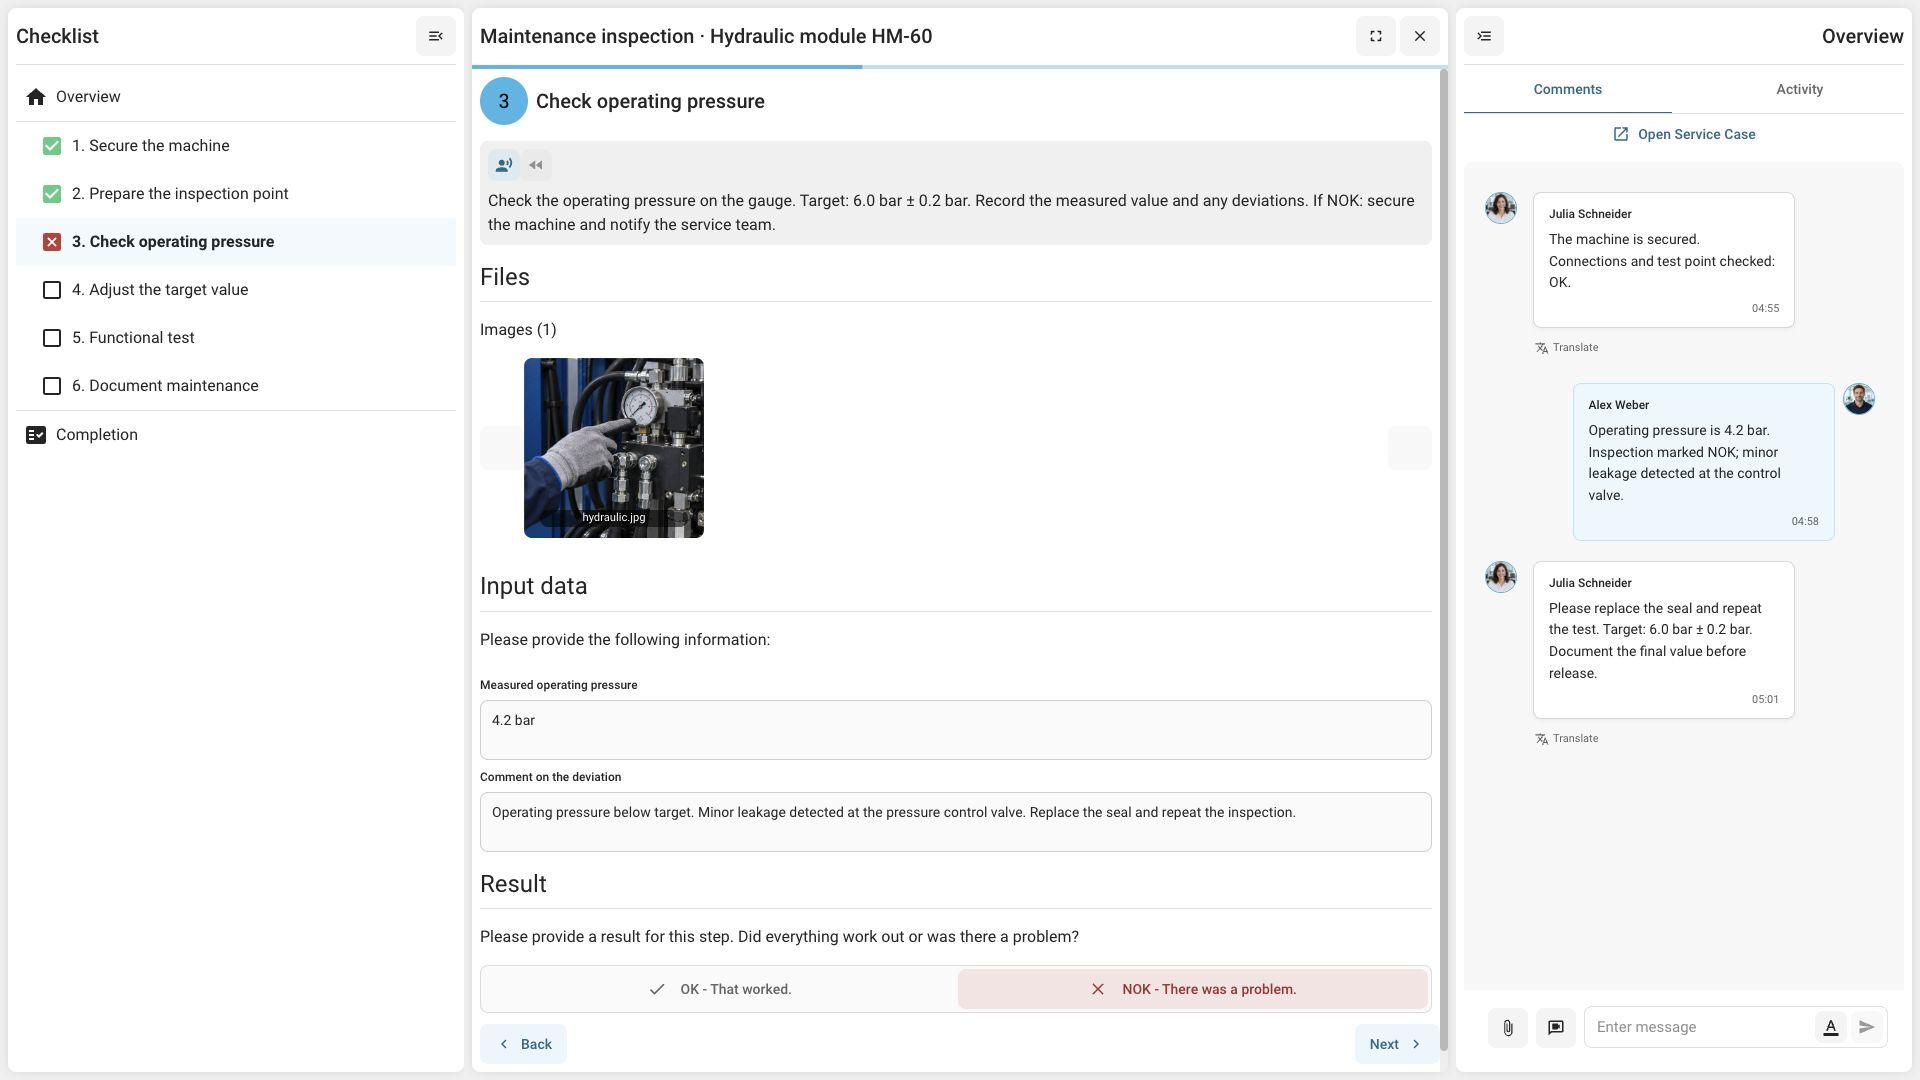The image size is (1920, 1080).
Task: Click the read-aloud voice icon
Action: (504, 165)
